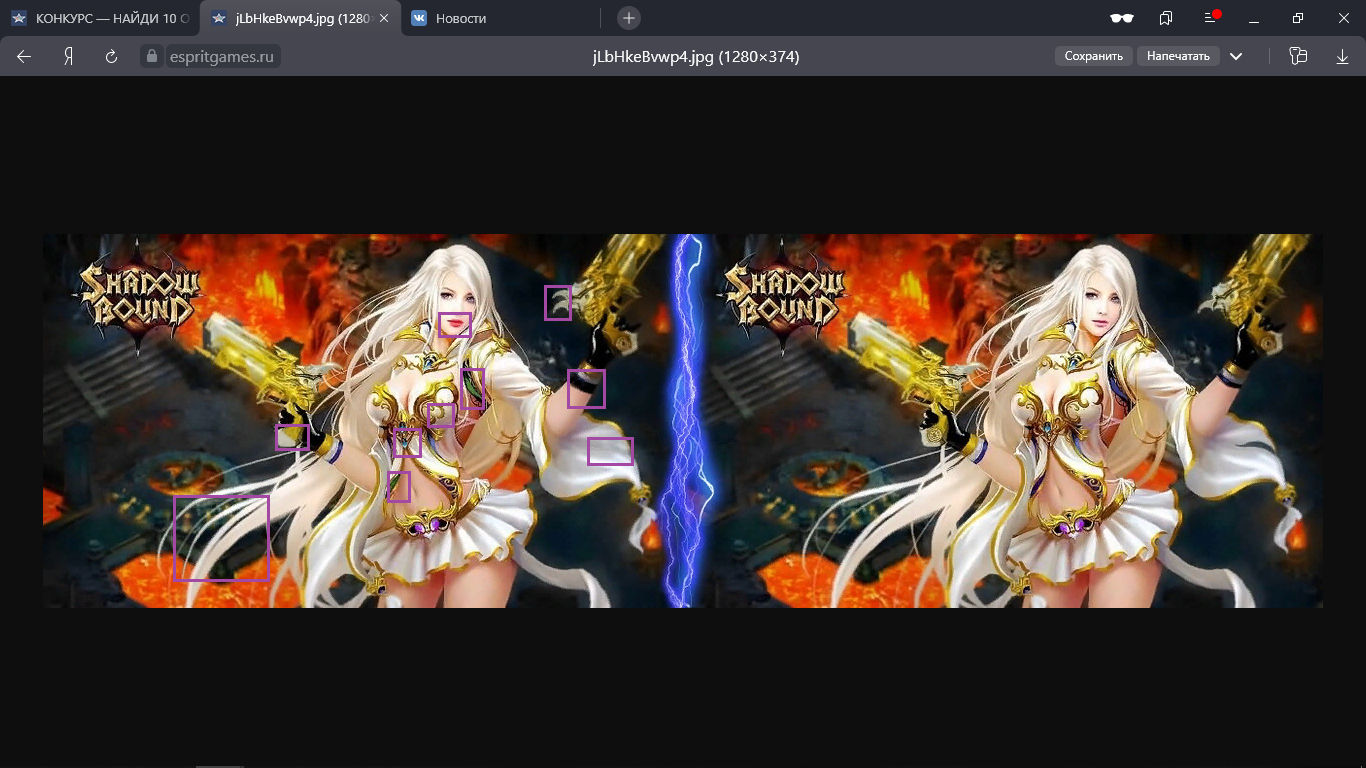The image size is (1366, 768).
Task: Switch to the Новости VK tab
Action: 499,18
